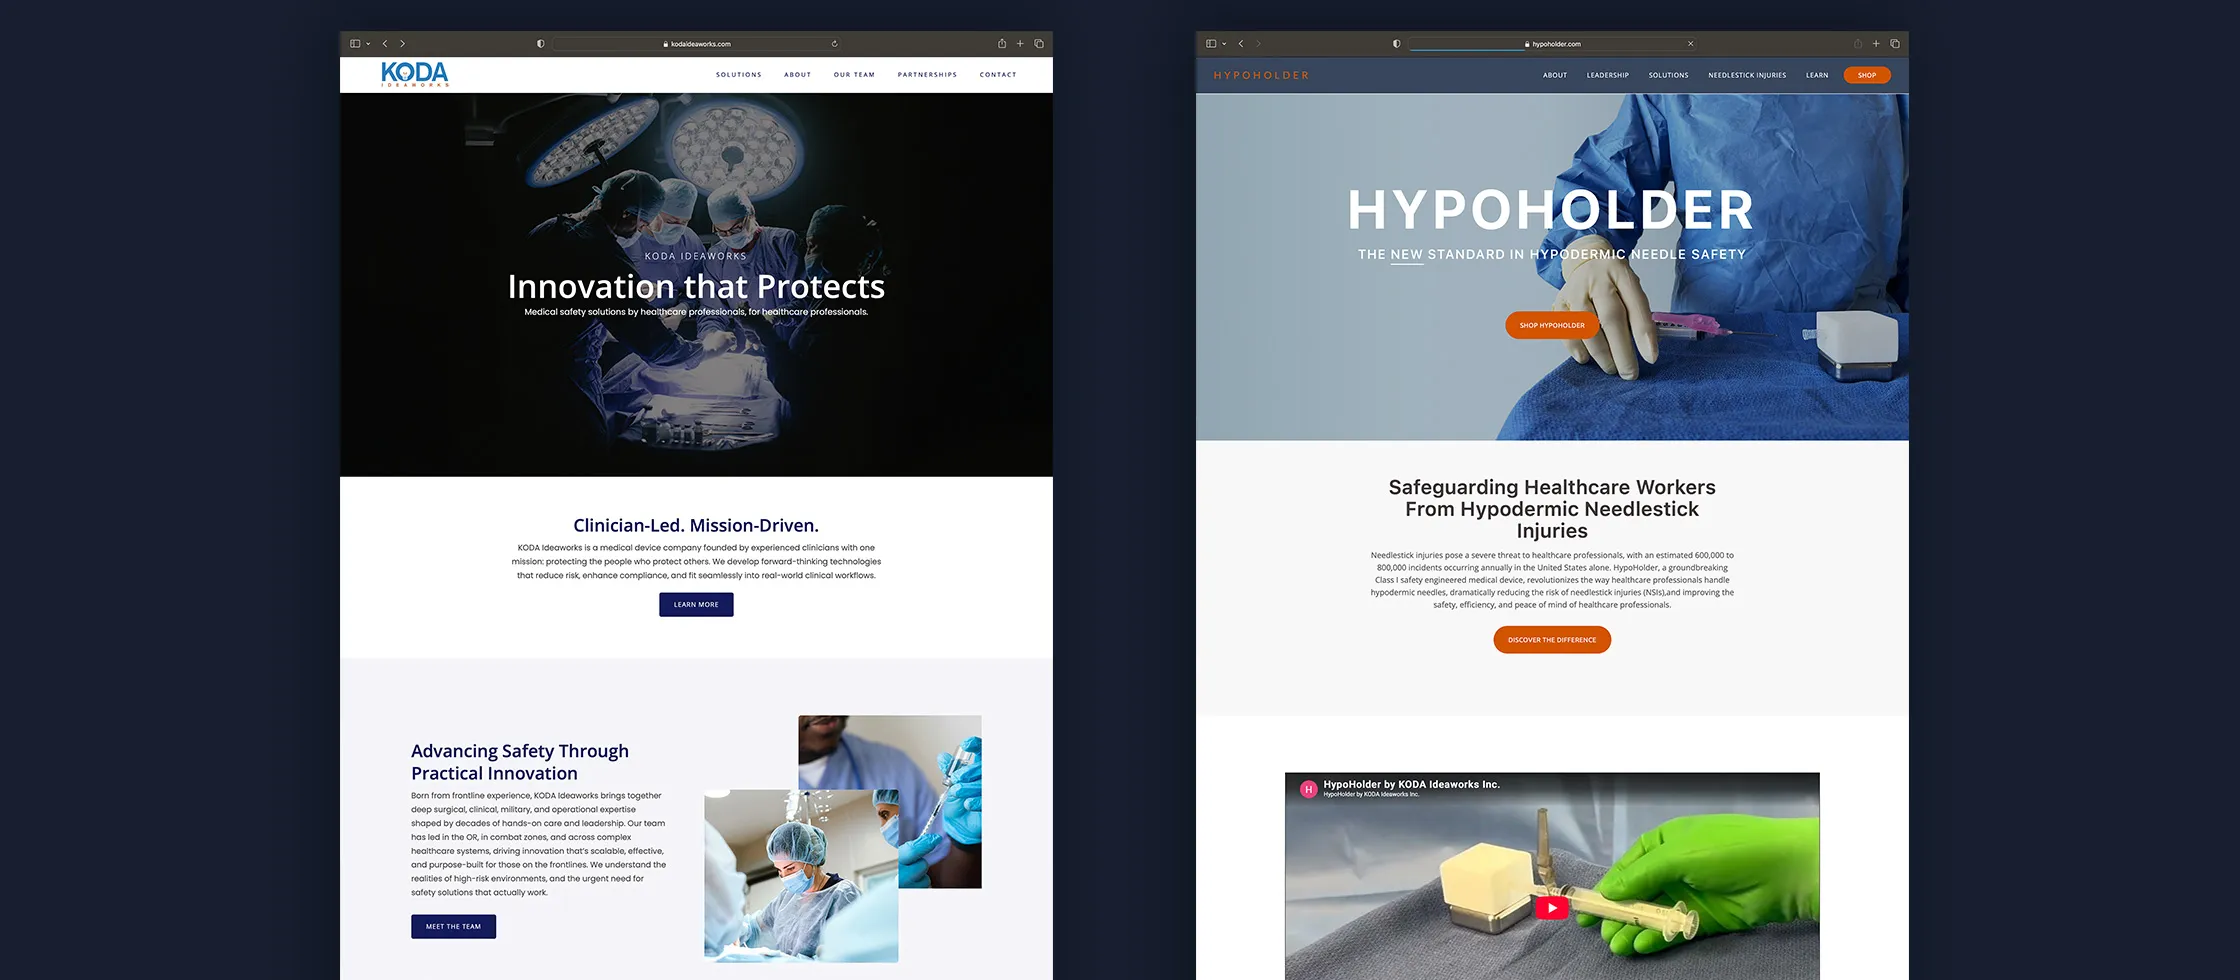The height and width of the screenshot is (980, 2240).
Task: Open Solutions on HypoHolder site
Action: coord(1668,76)
